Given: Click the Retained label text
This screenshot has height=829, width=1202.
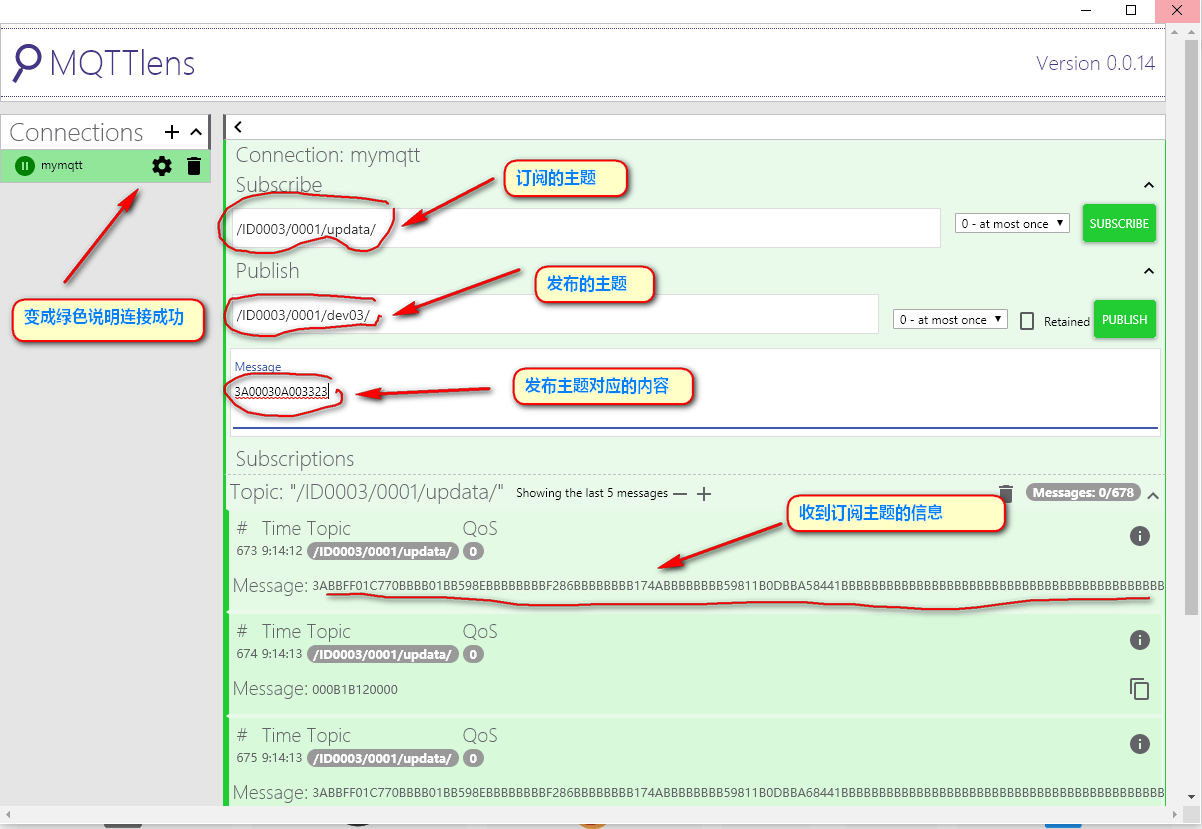Looking at the screenshot, I should tap(1067, 322).
